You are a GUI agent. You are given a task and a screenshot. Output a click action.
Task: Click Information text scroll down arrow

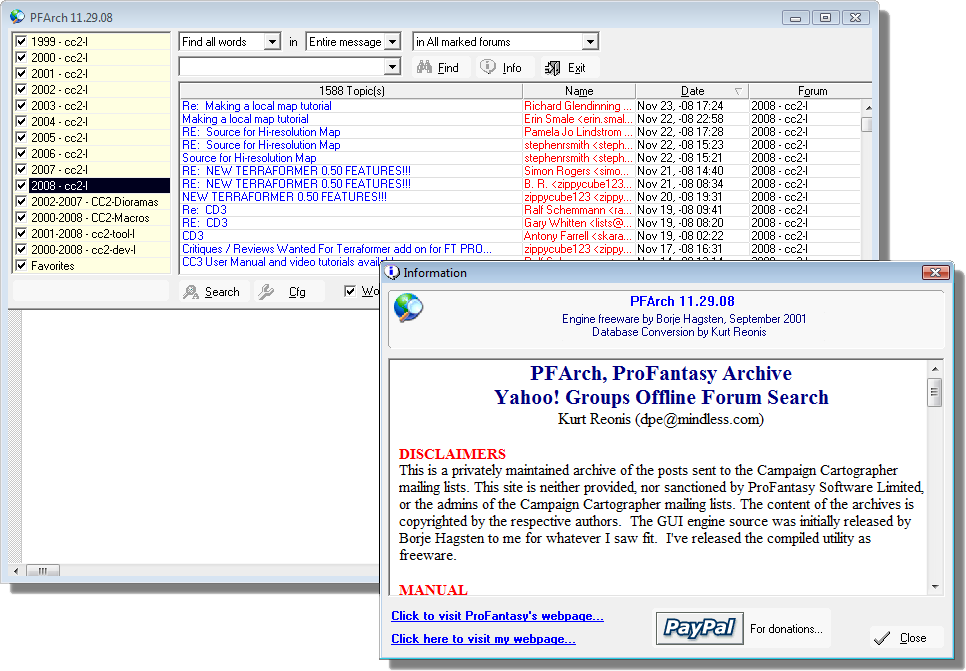[935, 587]
